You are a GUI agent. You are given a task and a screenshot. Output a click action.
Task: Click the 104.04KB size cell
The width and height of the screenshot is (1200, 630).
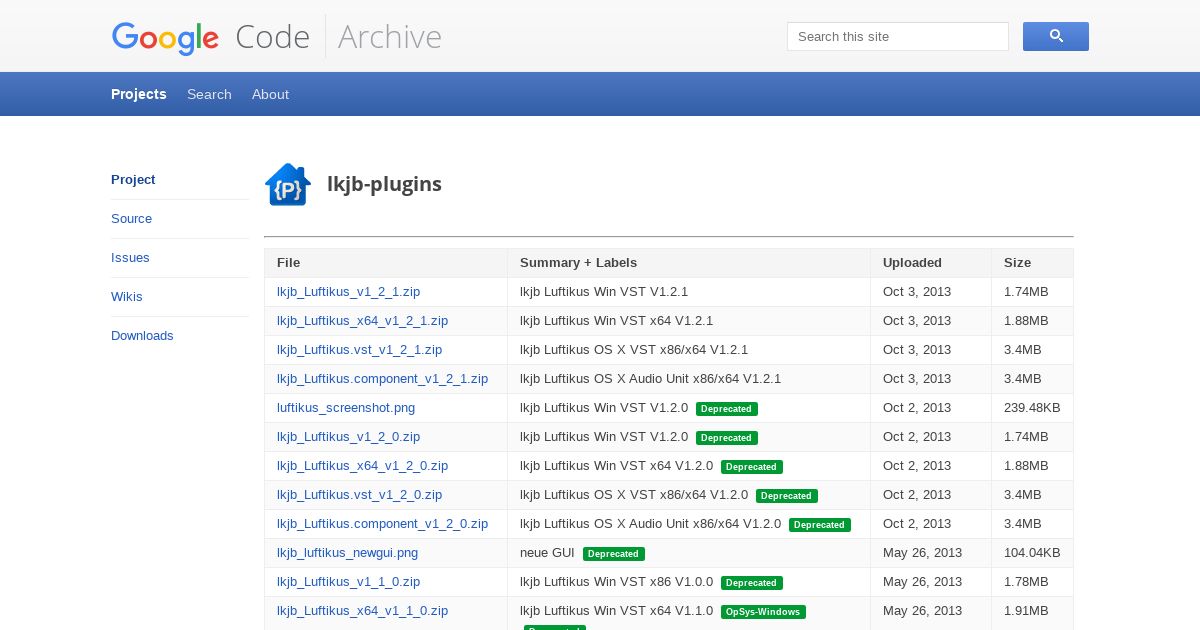[1032, 553]
